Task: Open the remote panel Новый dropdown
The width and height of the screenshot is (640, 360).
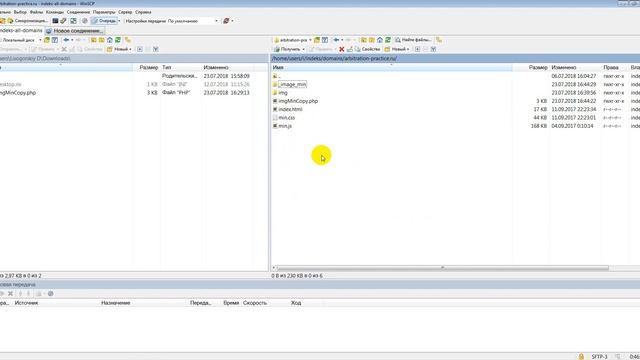Action: point(397,49)
